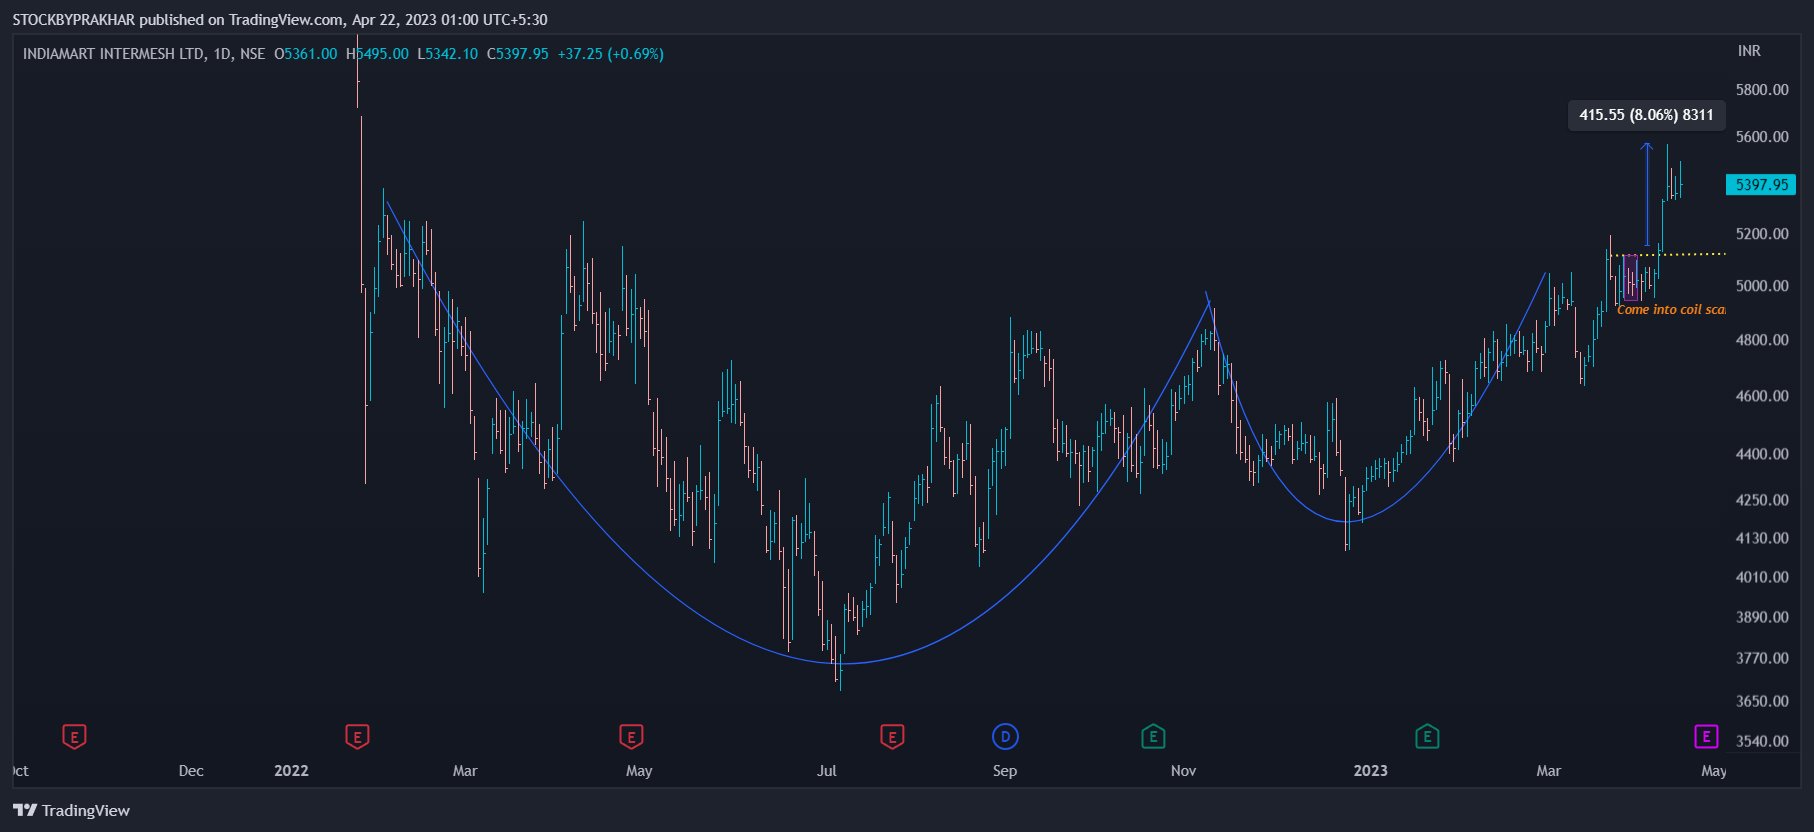Select the 5200.00 price axis label
Image resolution: width=1814 pixels, height=832 pixels.
(1762, 234)
